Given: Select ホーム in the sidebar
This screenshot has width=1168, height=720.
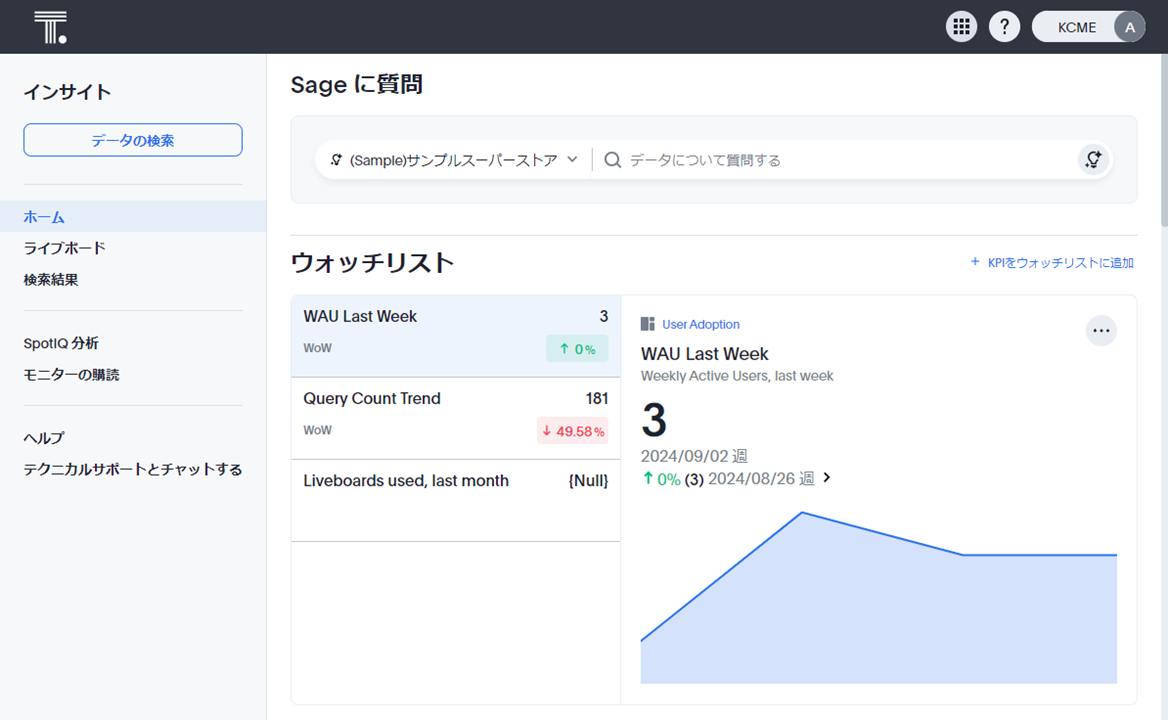Looking at the screenshot, I should pos(44,216).
